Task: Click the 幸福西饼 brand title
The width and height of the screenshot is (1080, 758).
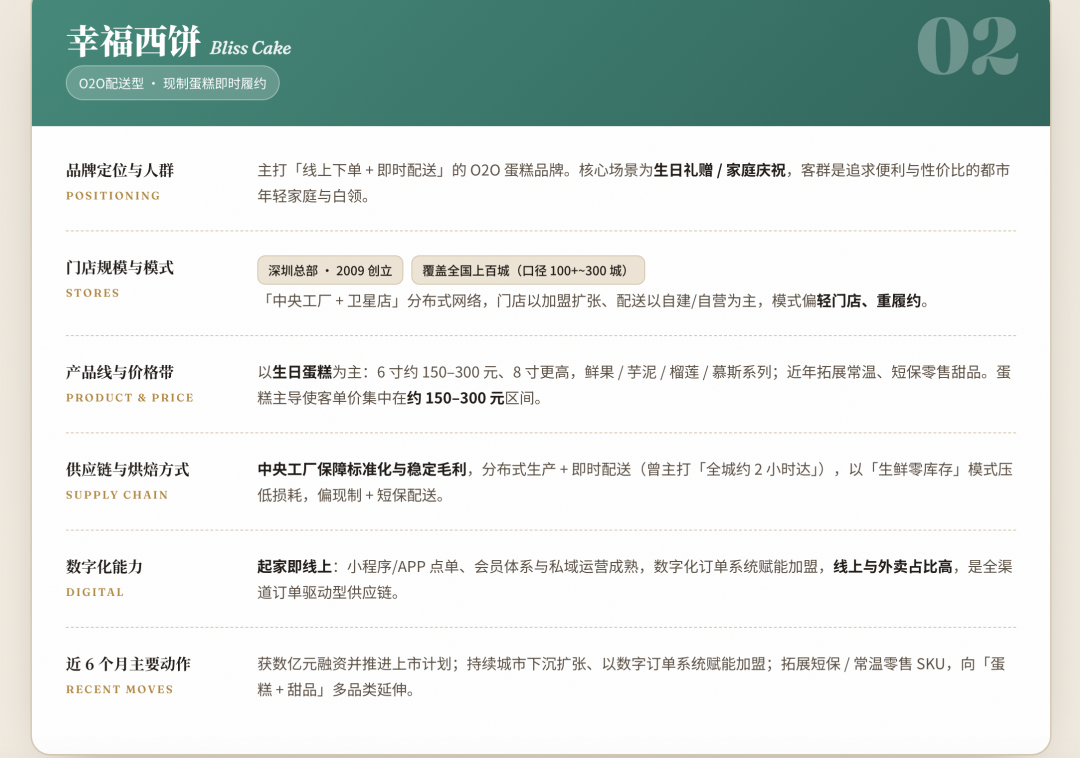Action: click(x=134, y=41)
